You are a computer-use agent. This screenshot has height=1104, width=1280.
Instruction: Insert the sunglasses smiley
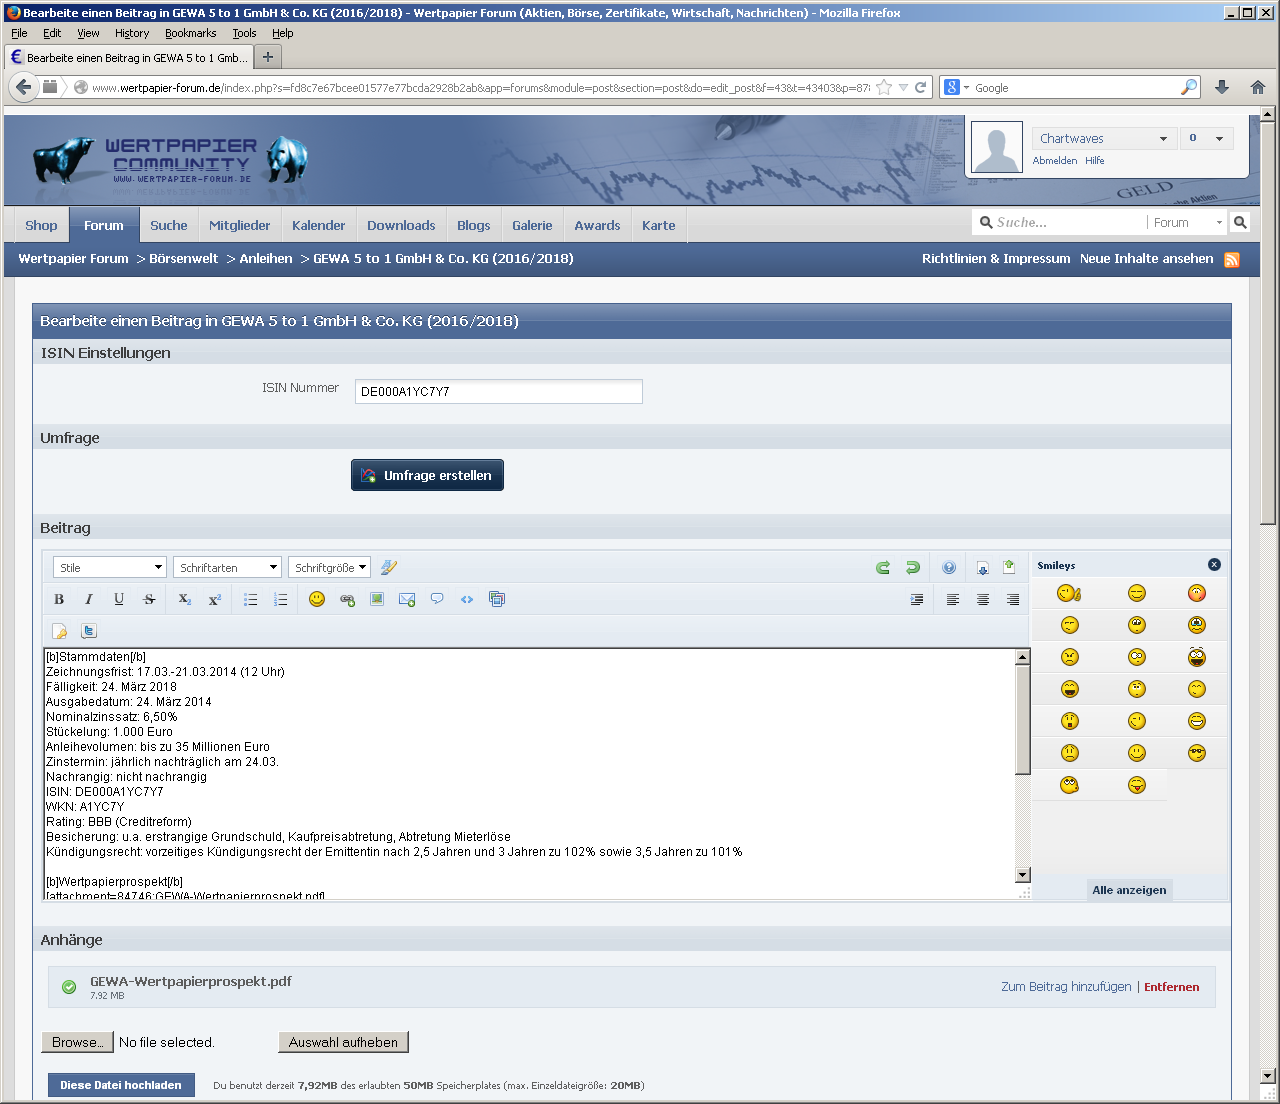point(1197,753)
